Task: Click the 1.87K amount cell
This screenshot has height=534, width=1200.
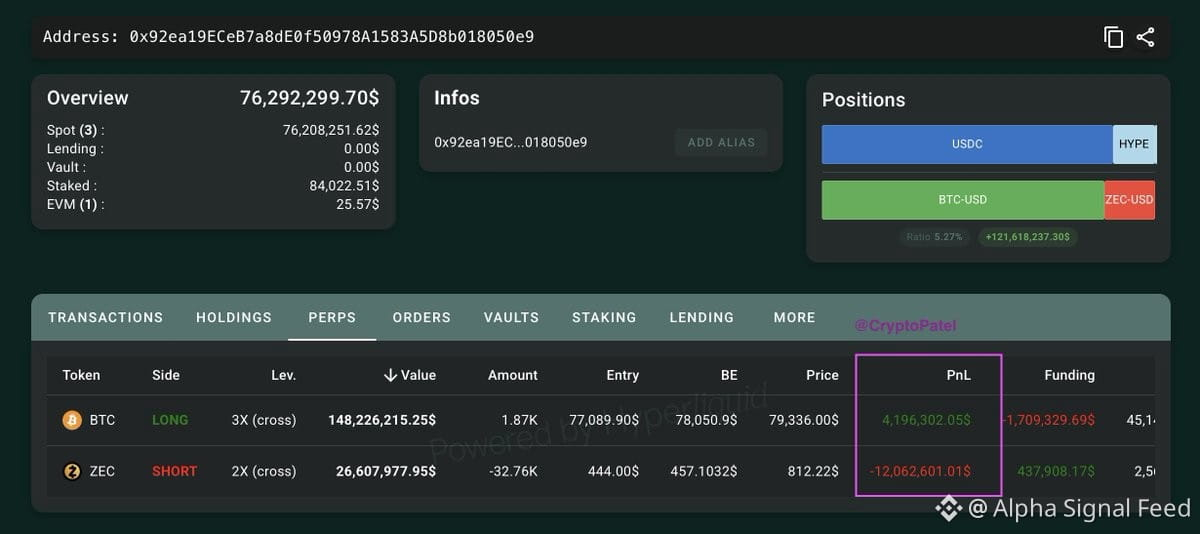Action: (520, 420)
